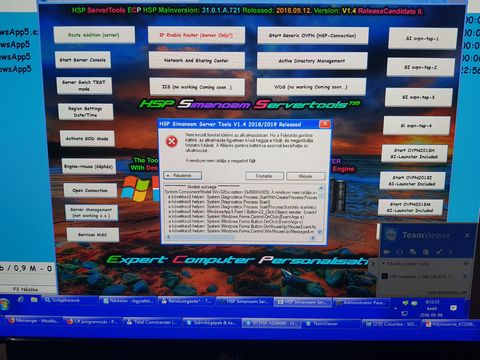This screenshot has width=480, height=360.
Task: Click Activate GOD Mode button
Action: tap(87, 139)
